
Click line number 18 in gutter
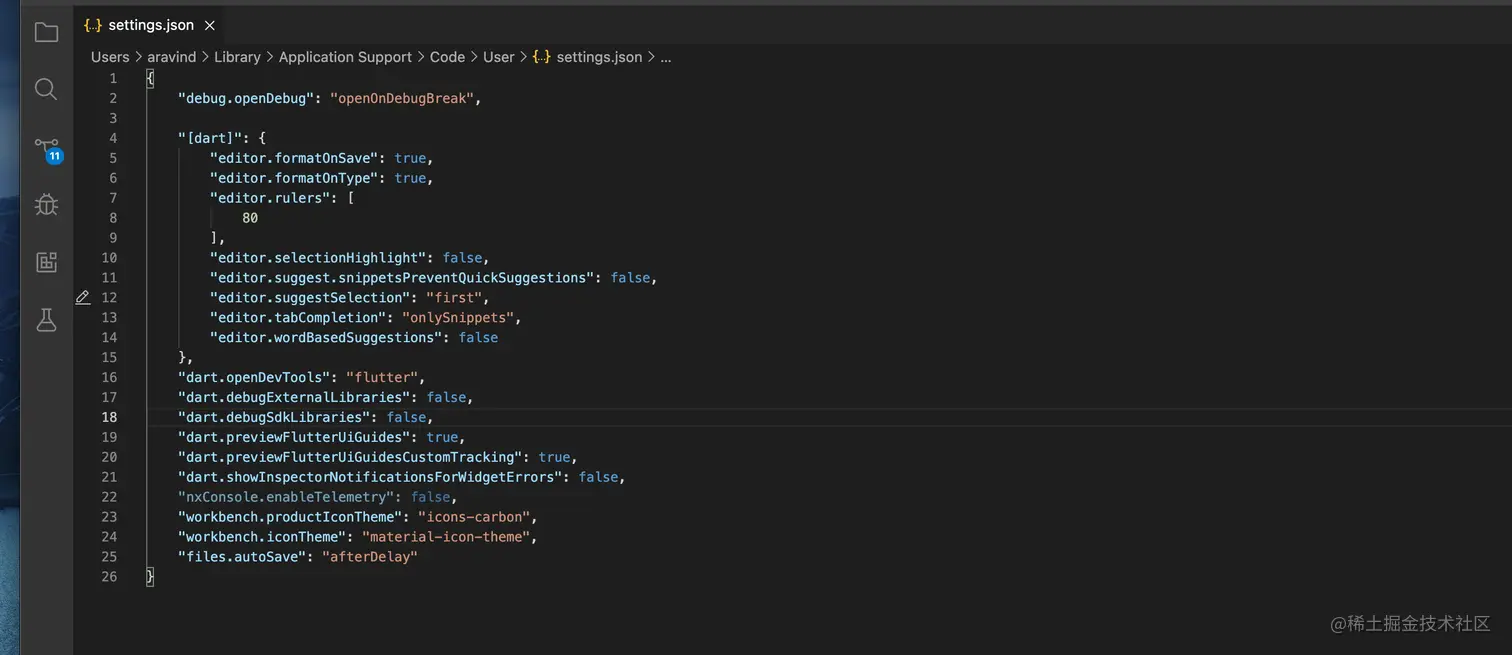pos(109,417)
